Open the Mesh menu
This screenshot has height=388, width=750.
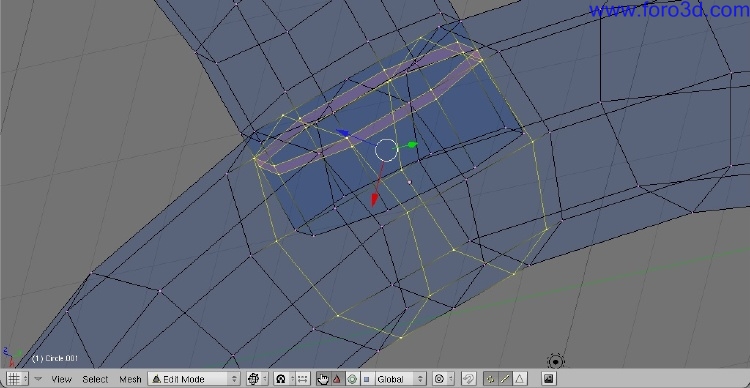[x=130, y=379]
